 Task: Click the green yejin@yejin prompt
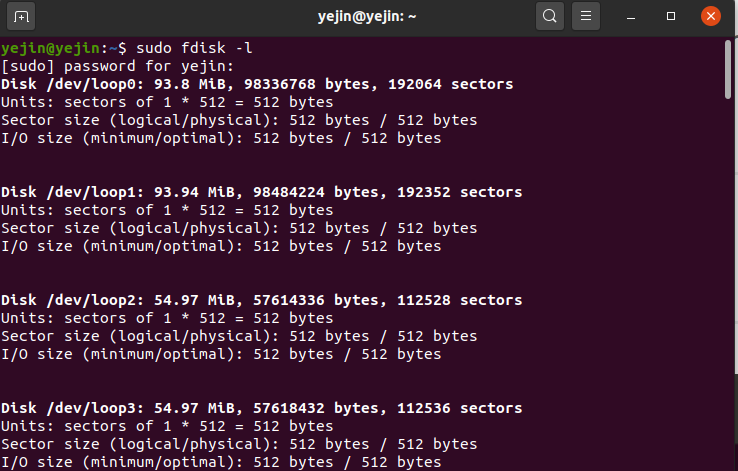click(50, 48)
